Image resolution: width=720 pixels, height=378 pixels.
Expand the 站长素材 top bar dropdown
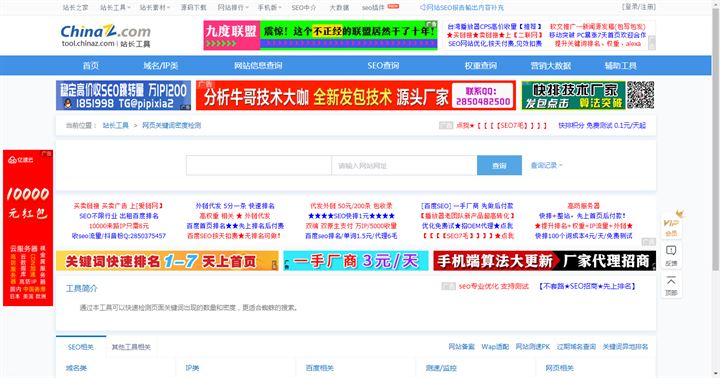155,8
